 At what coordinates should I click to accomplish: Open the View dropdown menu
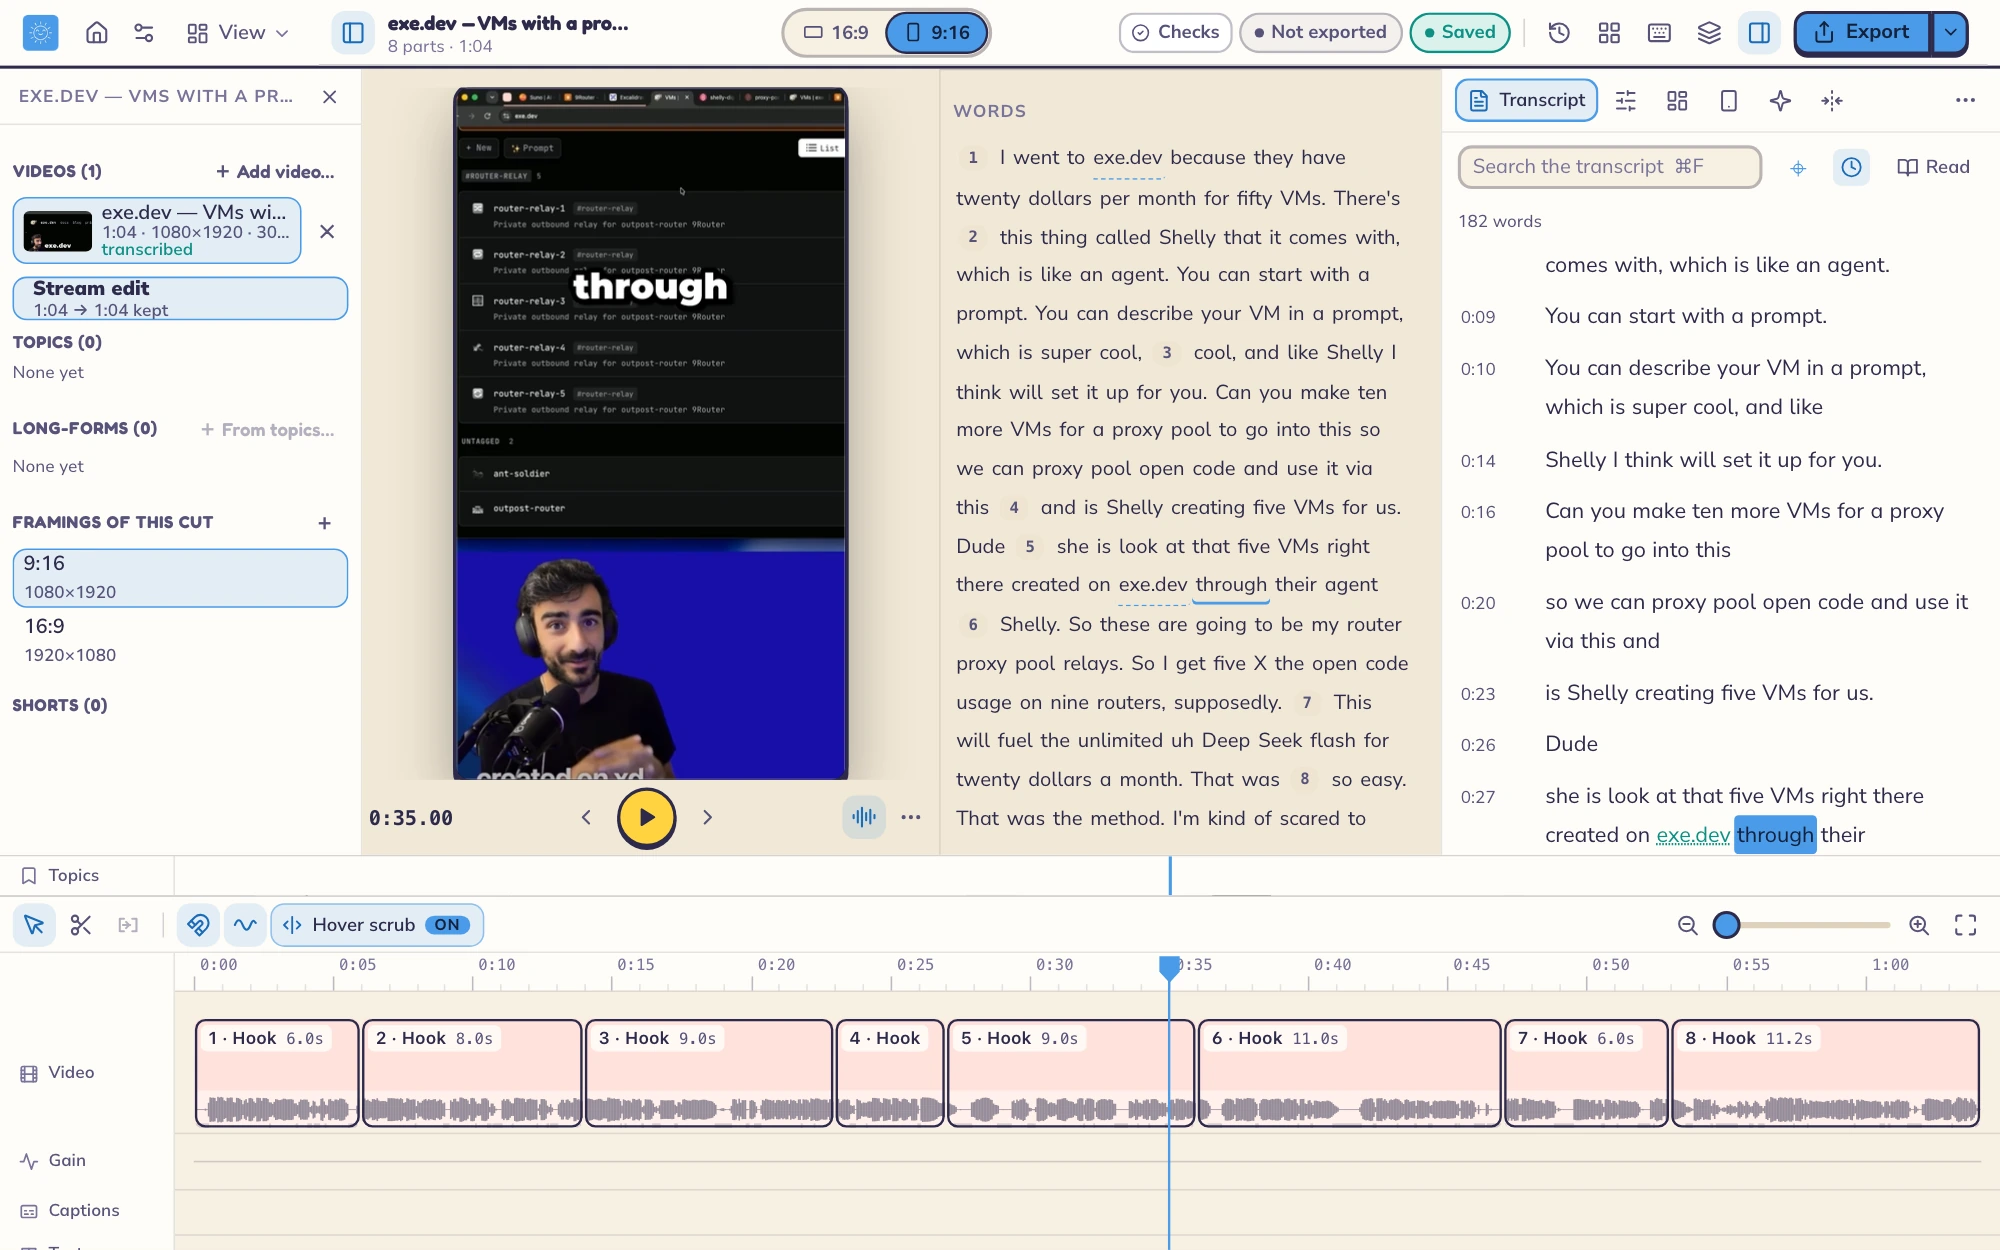tap(238, 33)
